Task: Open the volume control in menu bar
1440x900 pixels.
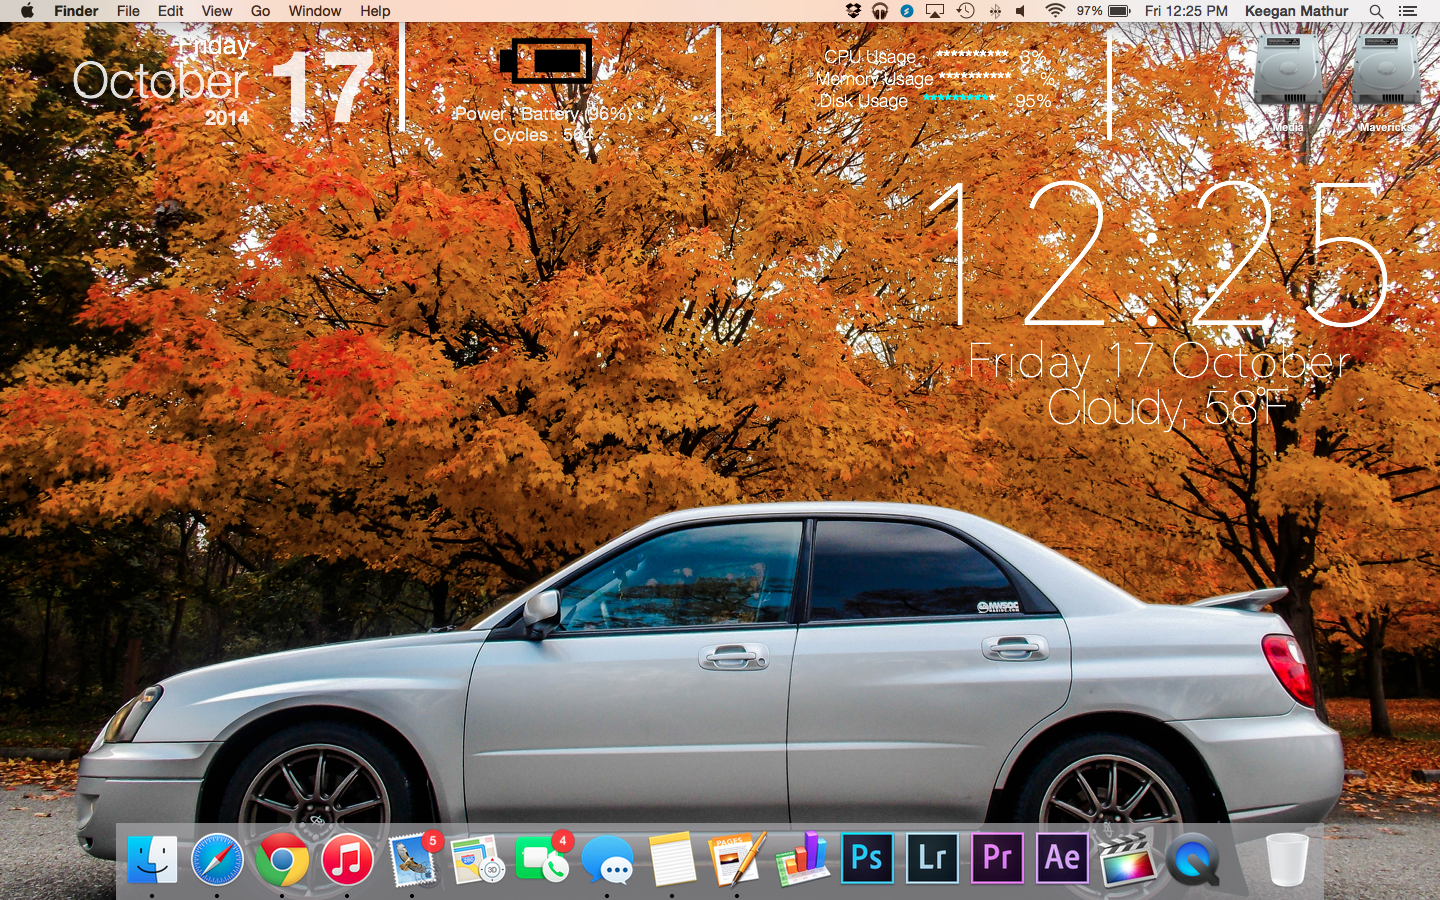Action: (x=1021, y=11)
